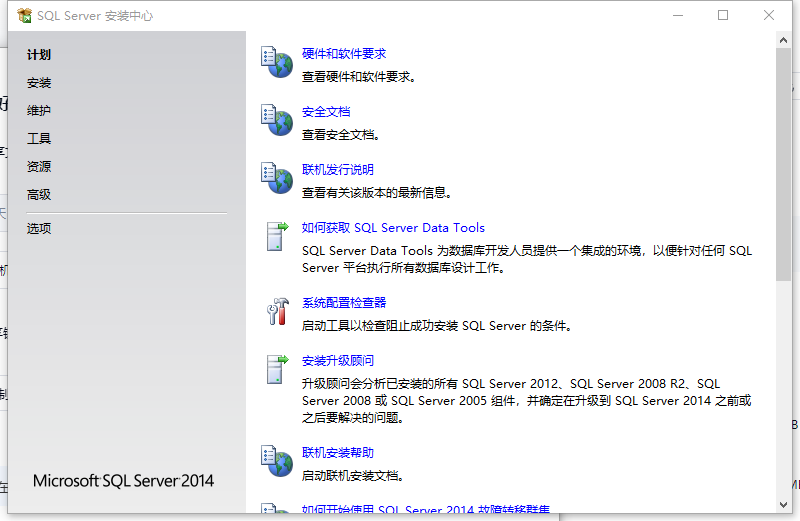Image resolution: width=800 pixels, height=521 pixels.
Task: Switch to the 资源 sidebar page
Action: click(39, 166)
